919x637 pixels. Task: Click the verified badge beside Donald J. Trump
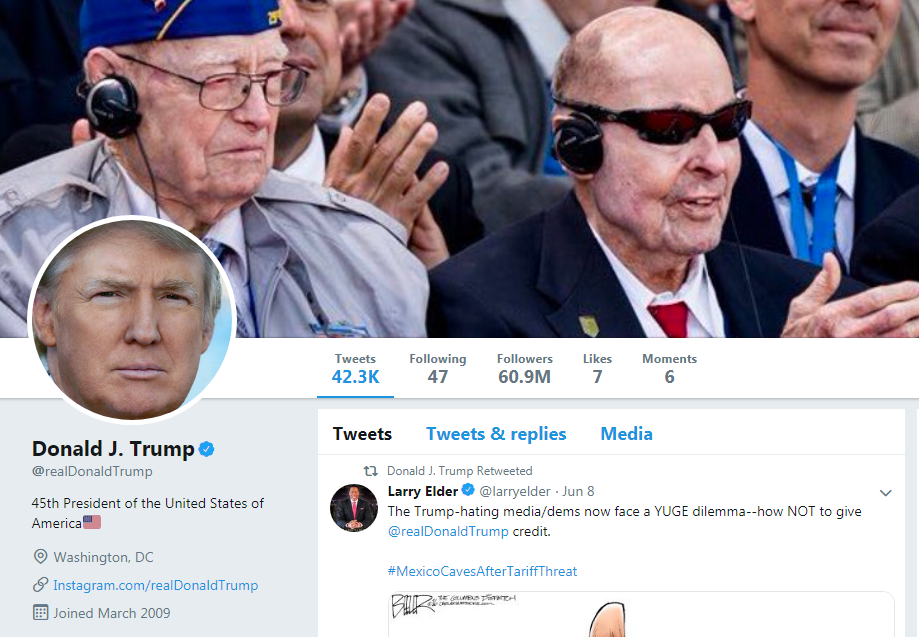[207, 448]
